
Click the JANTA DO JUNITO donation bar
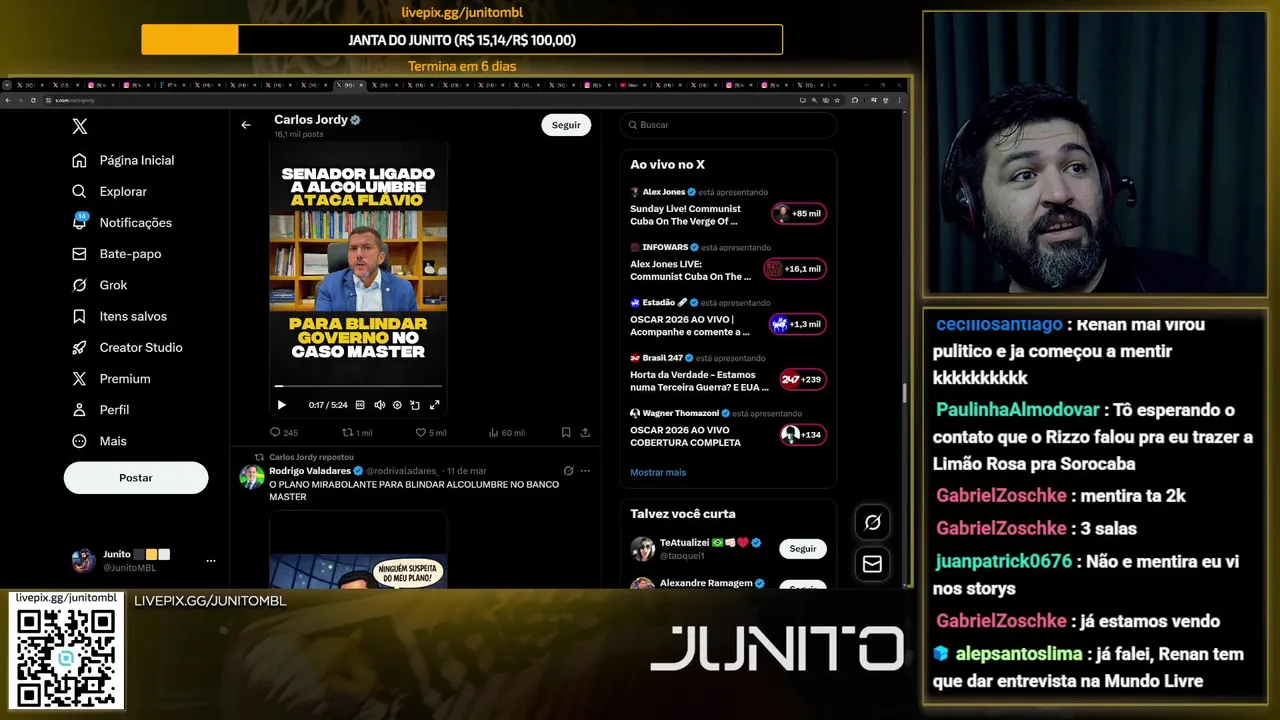(462, 40)
